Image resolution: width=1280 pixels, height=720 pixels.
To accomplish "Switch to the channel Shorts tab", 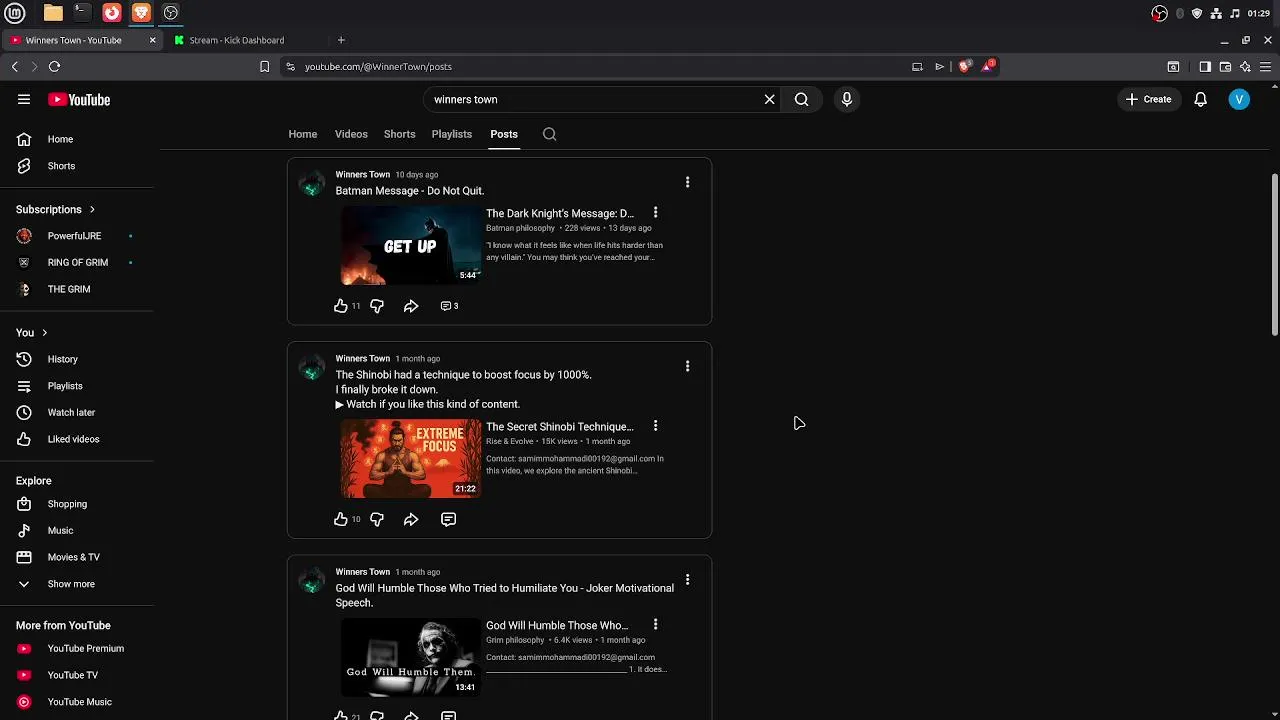I will [x=399, y=134].
